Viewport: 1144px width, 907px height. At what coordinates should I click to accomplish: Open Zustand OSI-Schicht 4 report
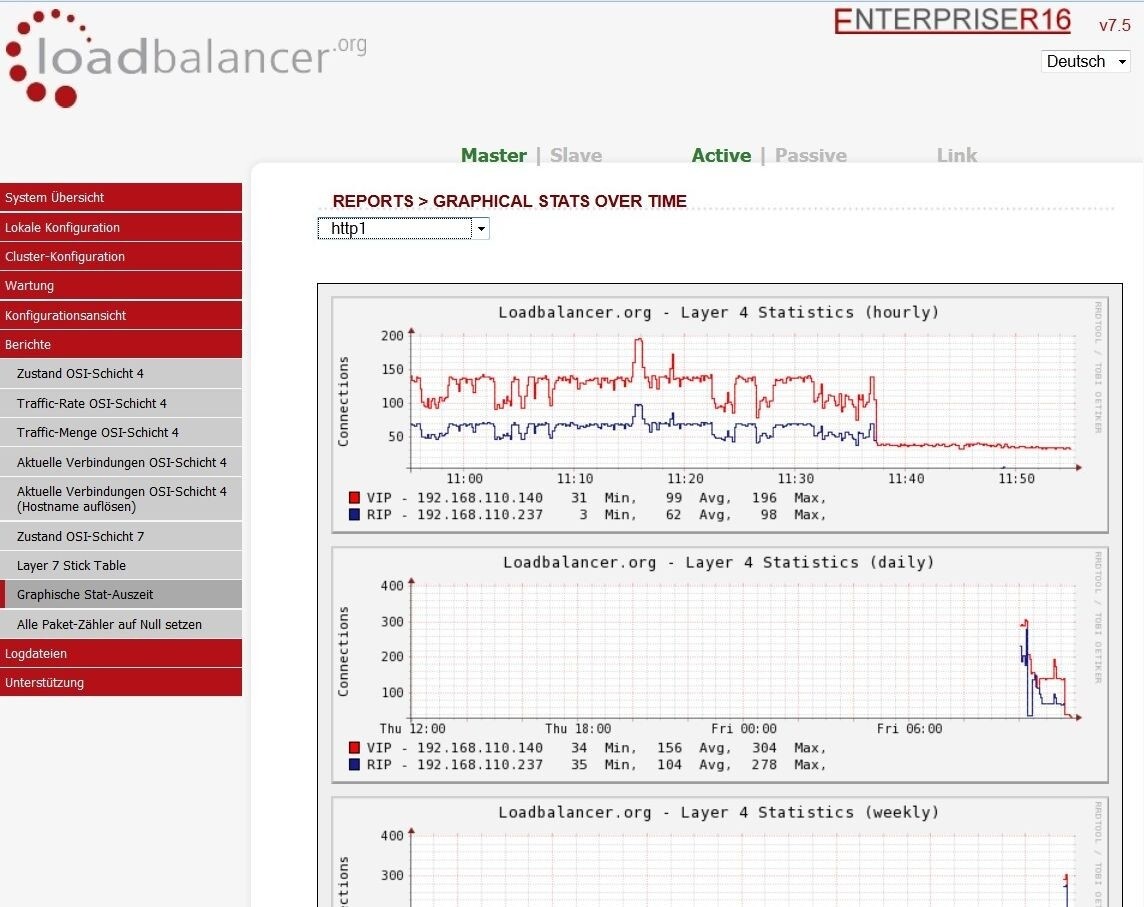(121, 374)
